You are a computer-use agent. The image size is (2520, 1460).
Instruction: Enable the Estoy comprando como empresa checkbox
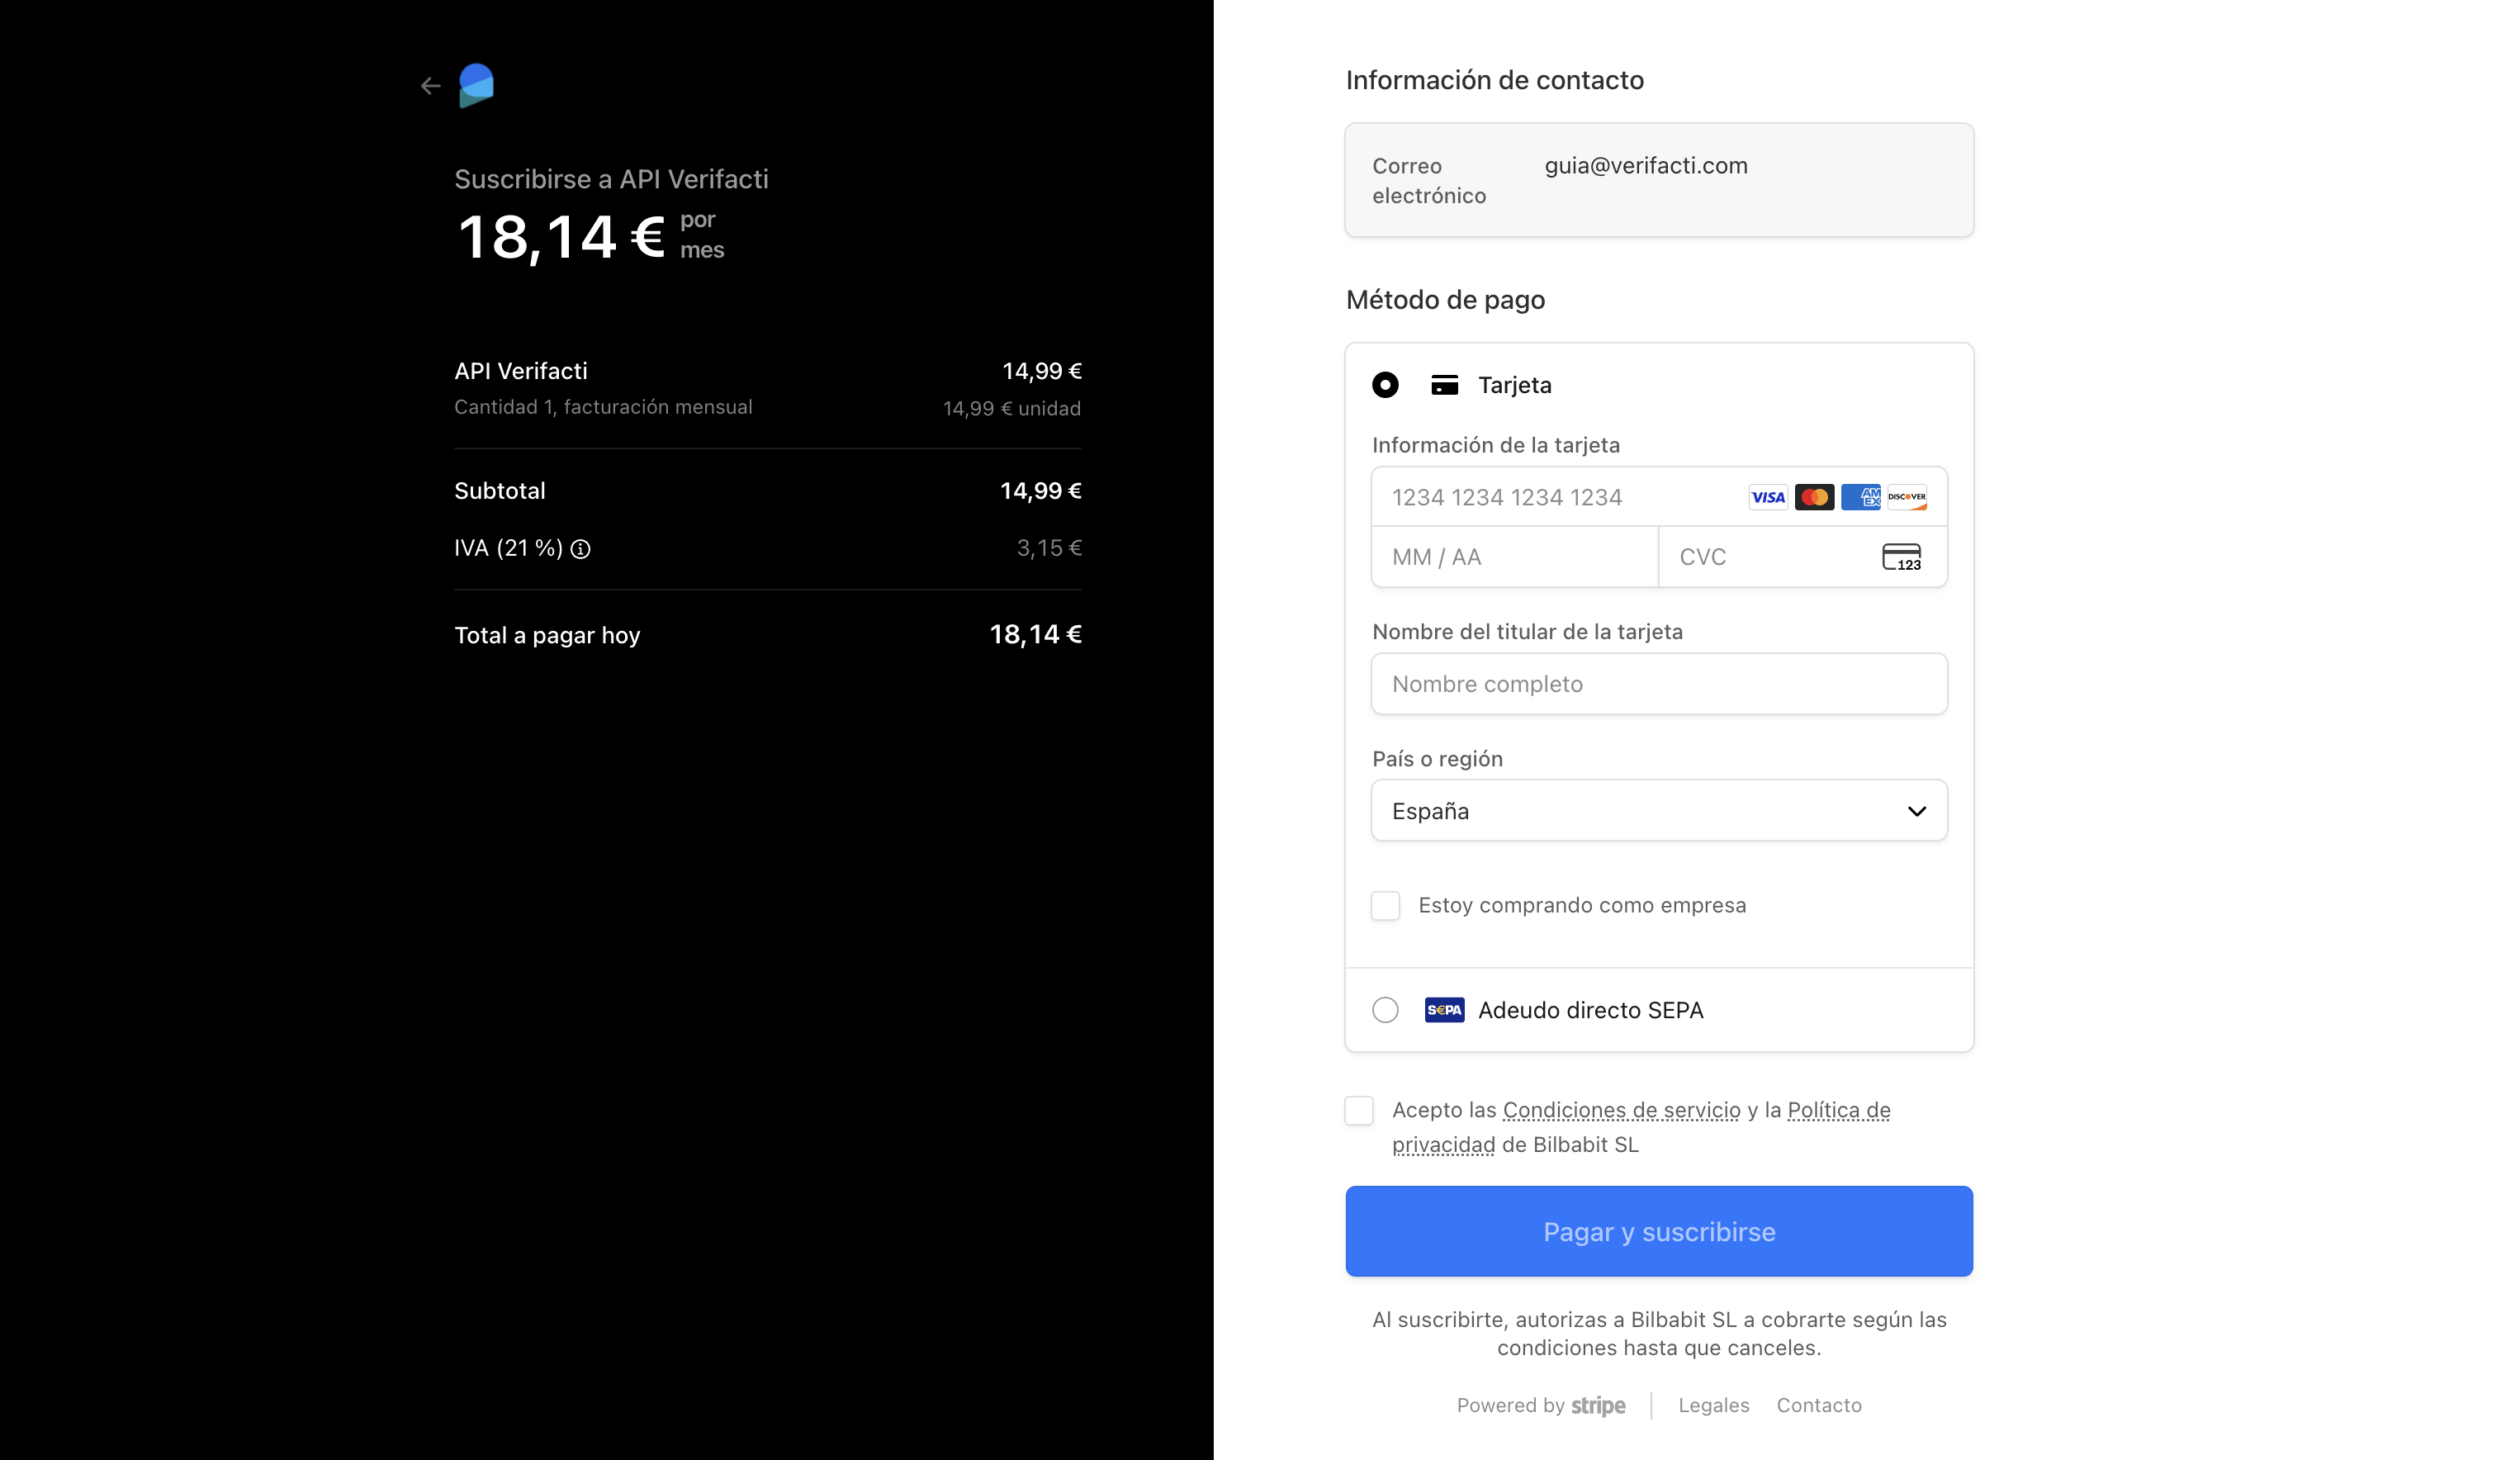(x=1385, y=906)
